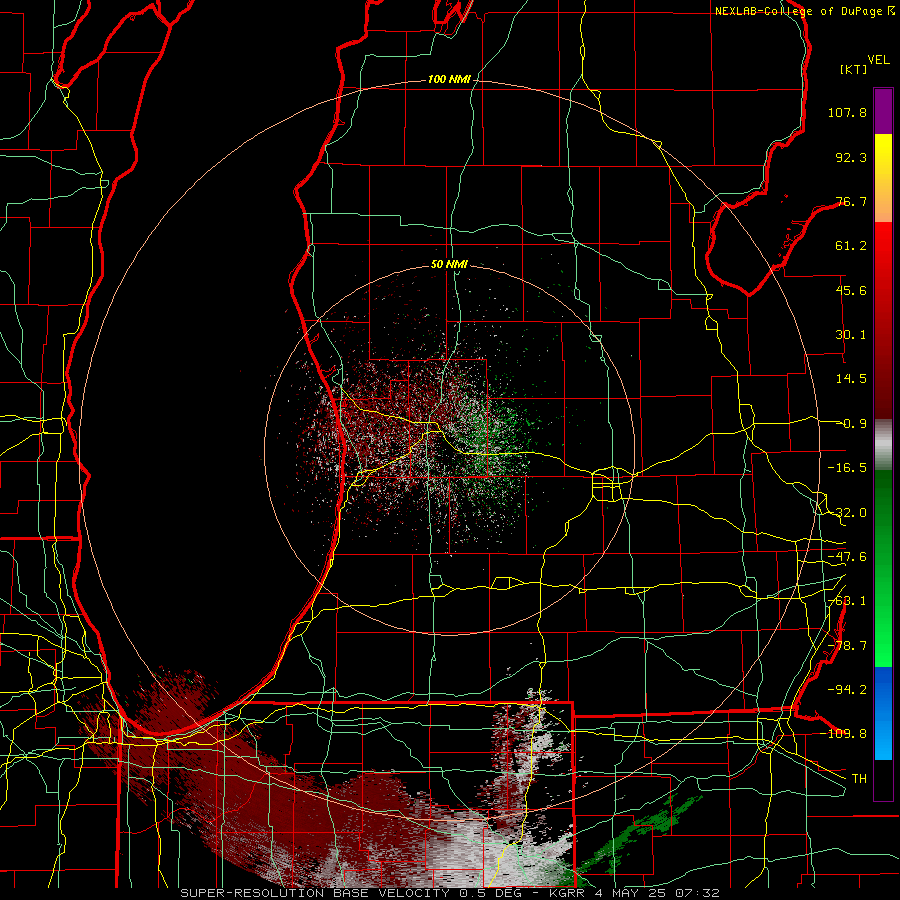Click the 14.5 velocity scale value
The height and width of the screenshot is (900, 900).
(x=851, y=379)
